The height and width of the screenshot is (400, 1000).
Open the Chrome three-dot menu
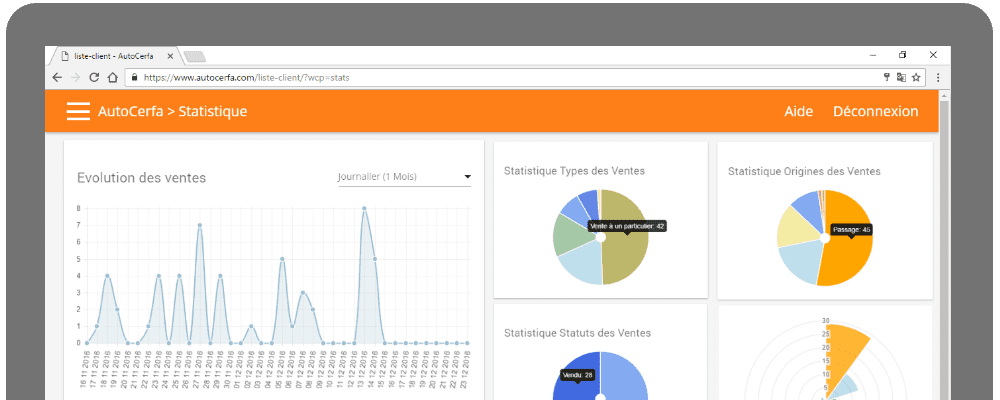[938, 77]
